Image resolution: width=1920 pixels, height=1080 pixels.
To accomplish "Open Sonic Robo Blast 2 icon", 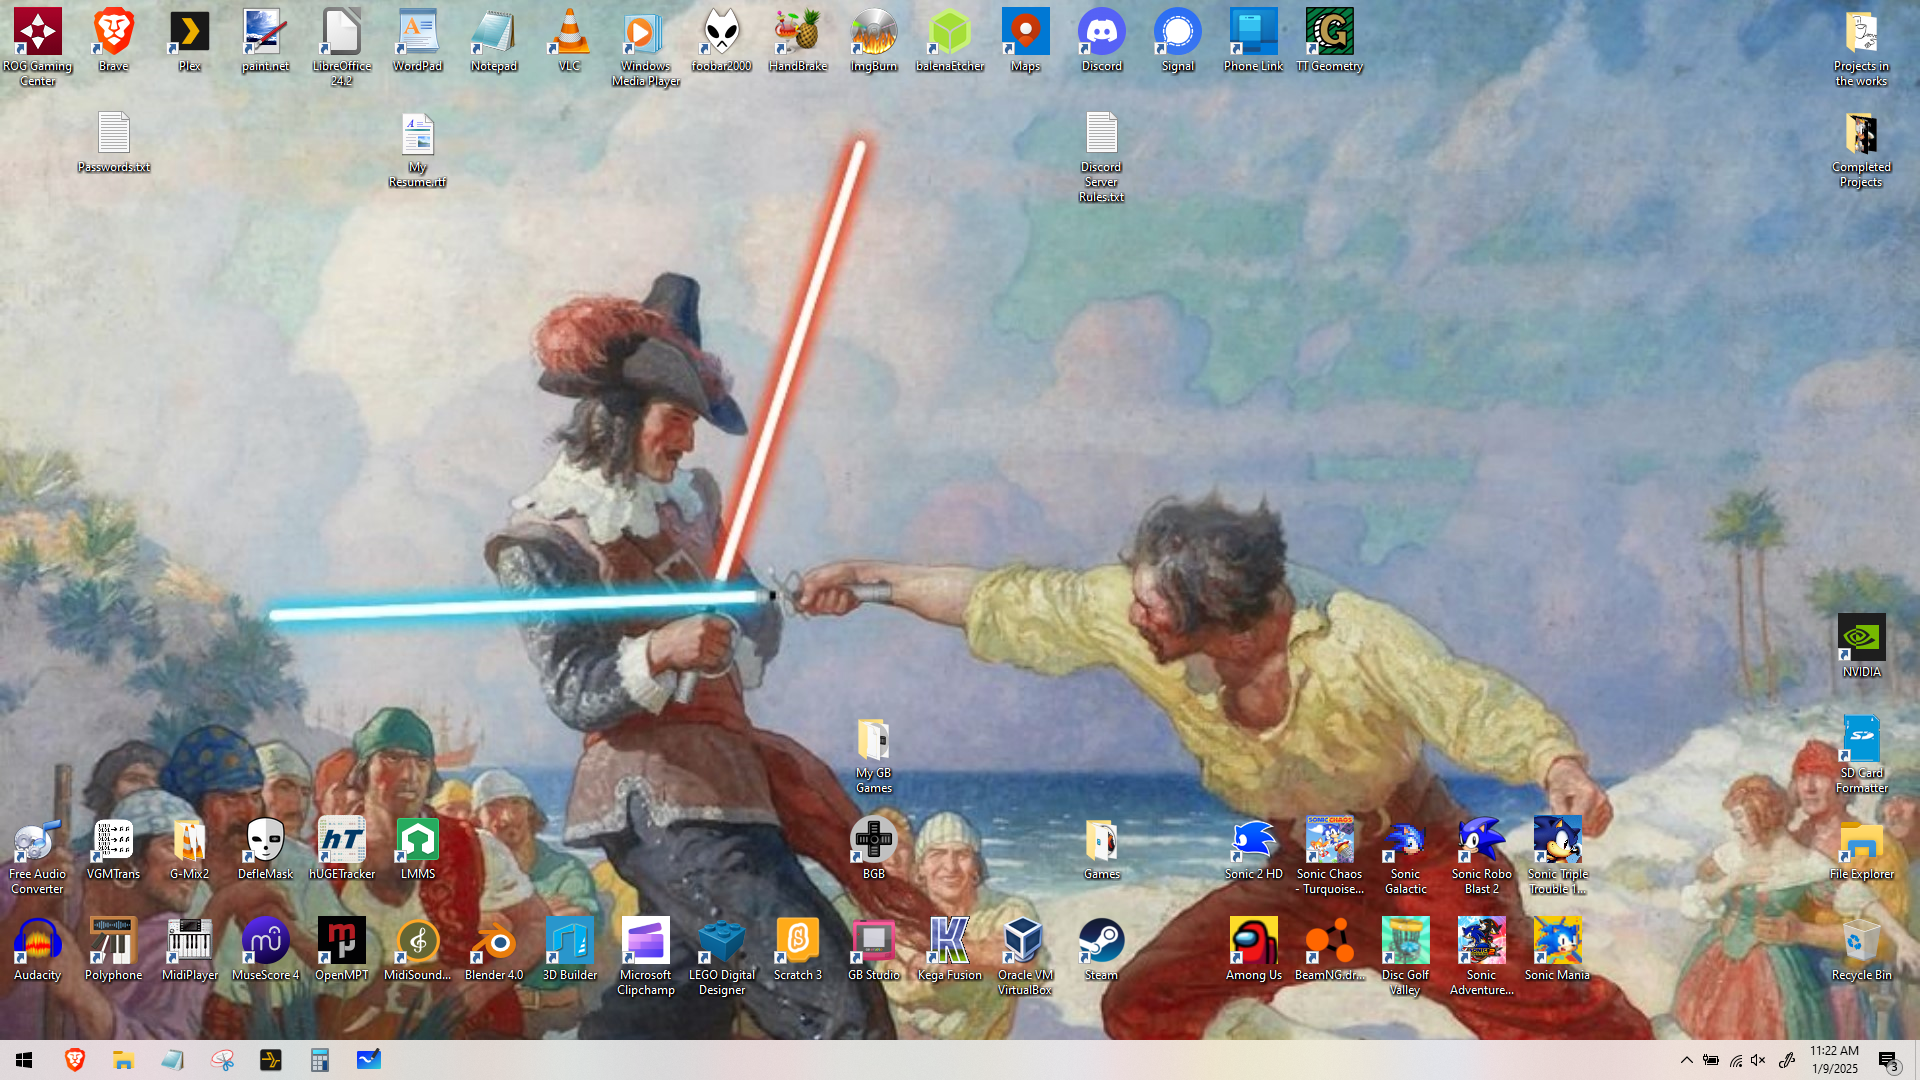I will [1481, 855].
